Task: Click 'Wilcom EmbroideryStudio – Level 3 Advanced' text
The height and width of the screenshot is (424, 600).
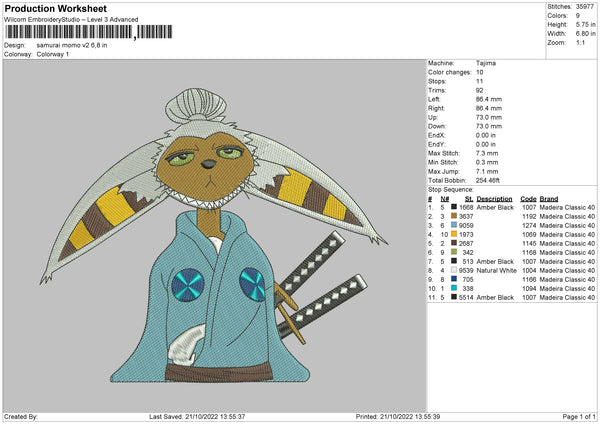Action: point(71,20)
